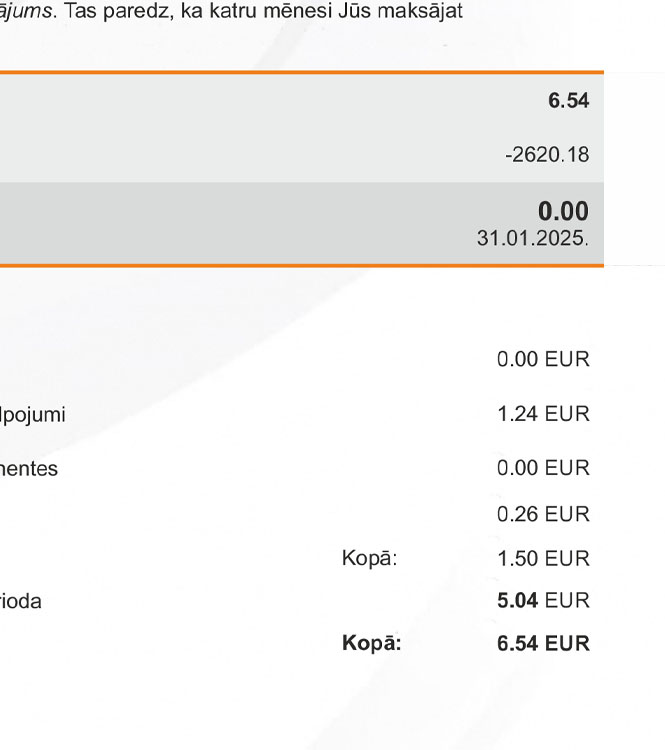Click the 0.00 EUR directly above 1.24 EUR

pyautogui.click(x=543, y=360)
